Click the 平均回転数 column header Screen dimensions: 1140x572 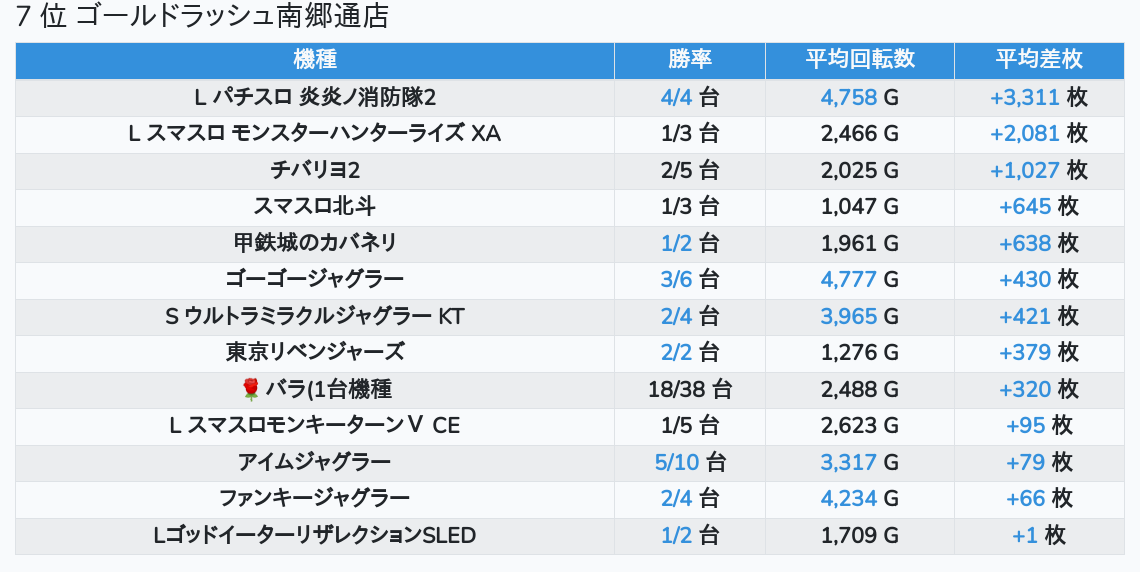859,60
